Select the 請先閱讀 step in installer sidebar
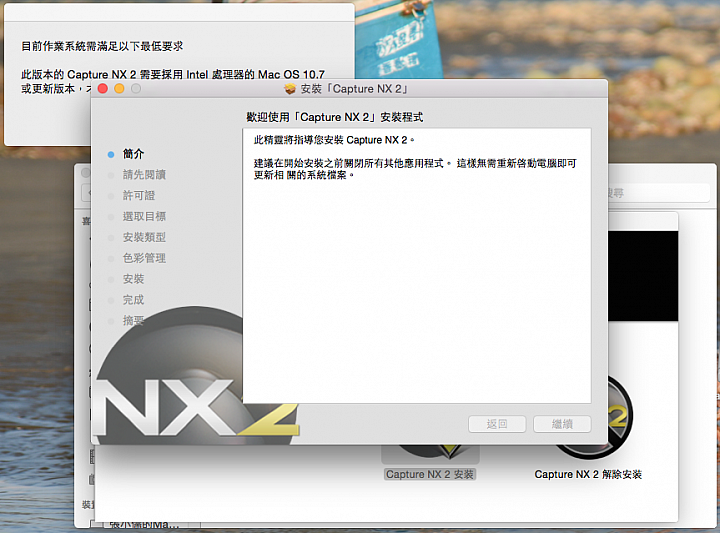The image size is (720, 533). click(x=144, y=174)
